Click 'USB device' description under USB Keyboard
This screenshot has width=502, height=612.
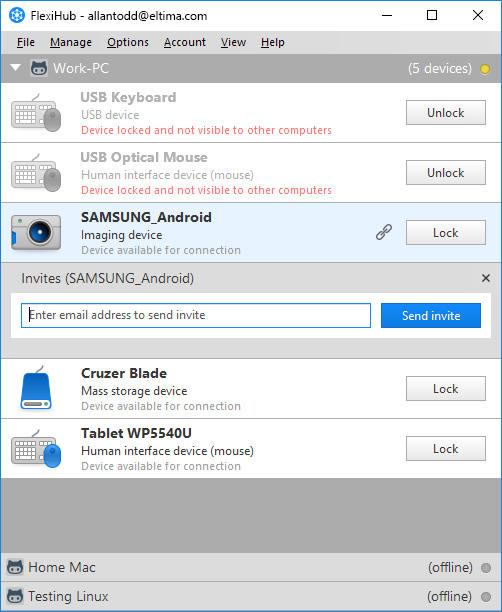tap(110, 115)
